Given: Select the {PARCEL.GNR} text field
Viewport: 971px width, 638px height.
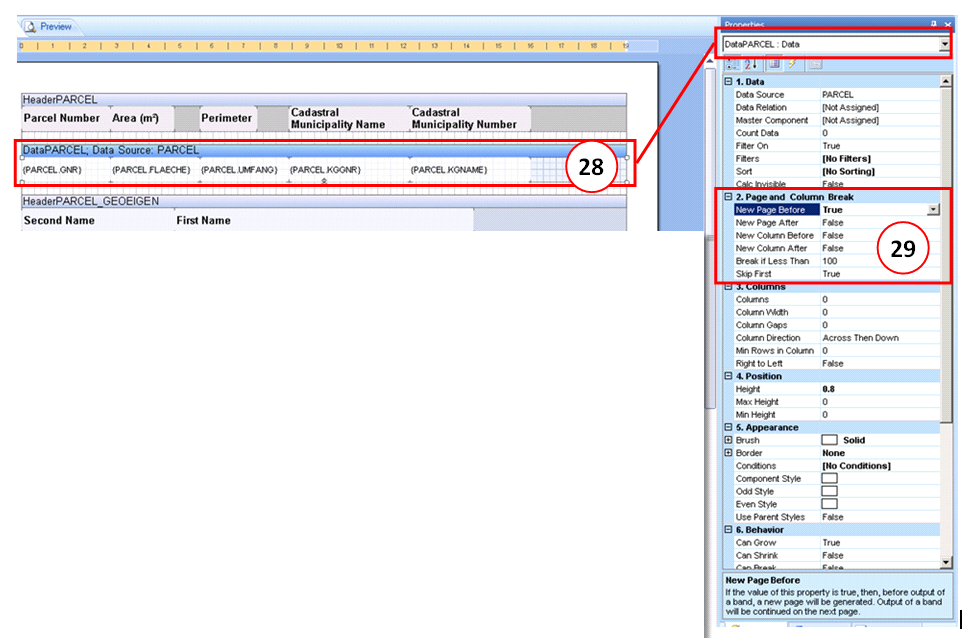Looking at the screenshot, I should pos(51,170).
